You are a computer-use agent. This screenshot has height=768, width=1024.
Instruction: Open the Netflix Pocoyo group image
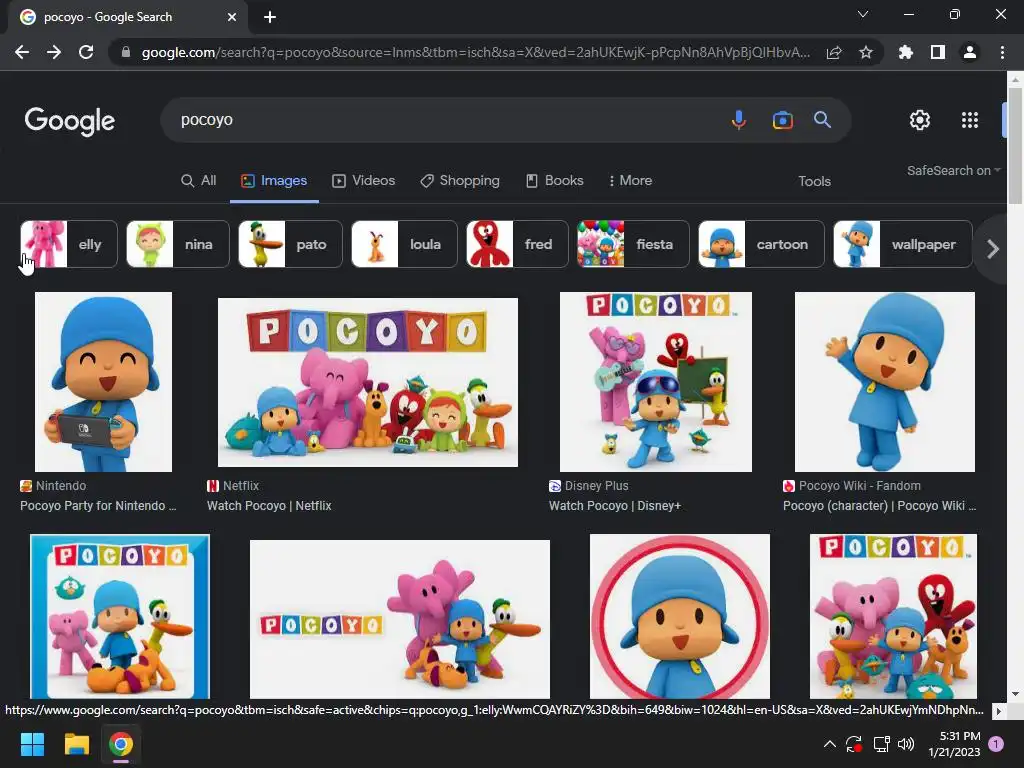368,382
